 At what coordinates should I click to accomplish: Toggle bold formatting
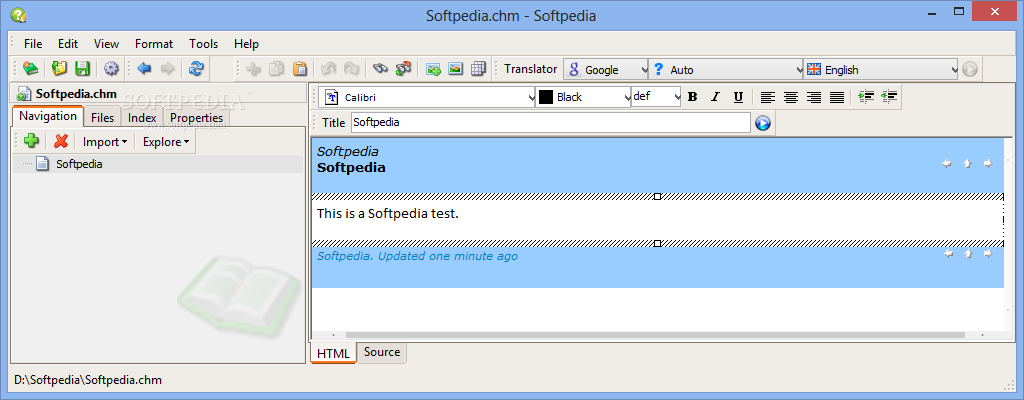click(693, 97)
